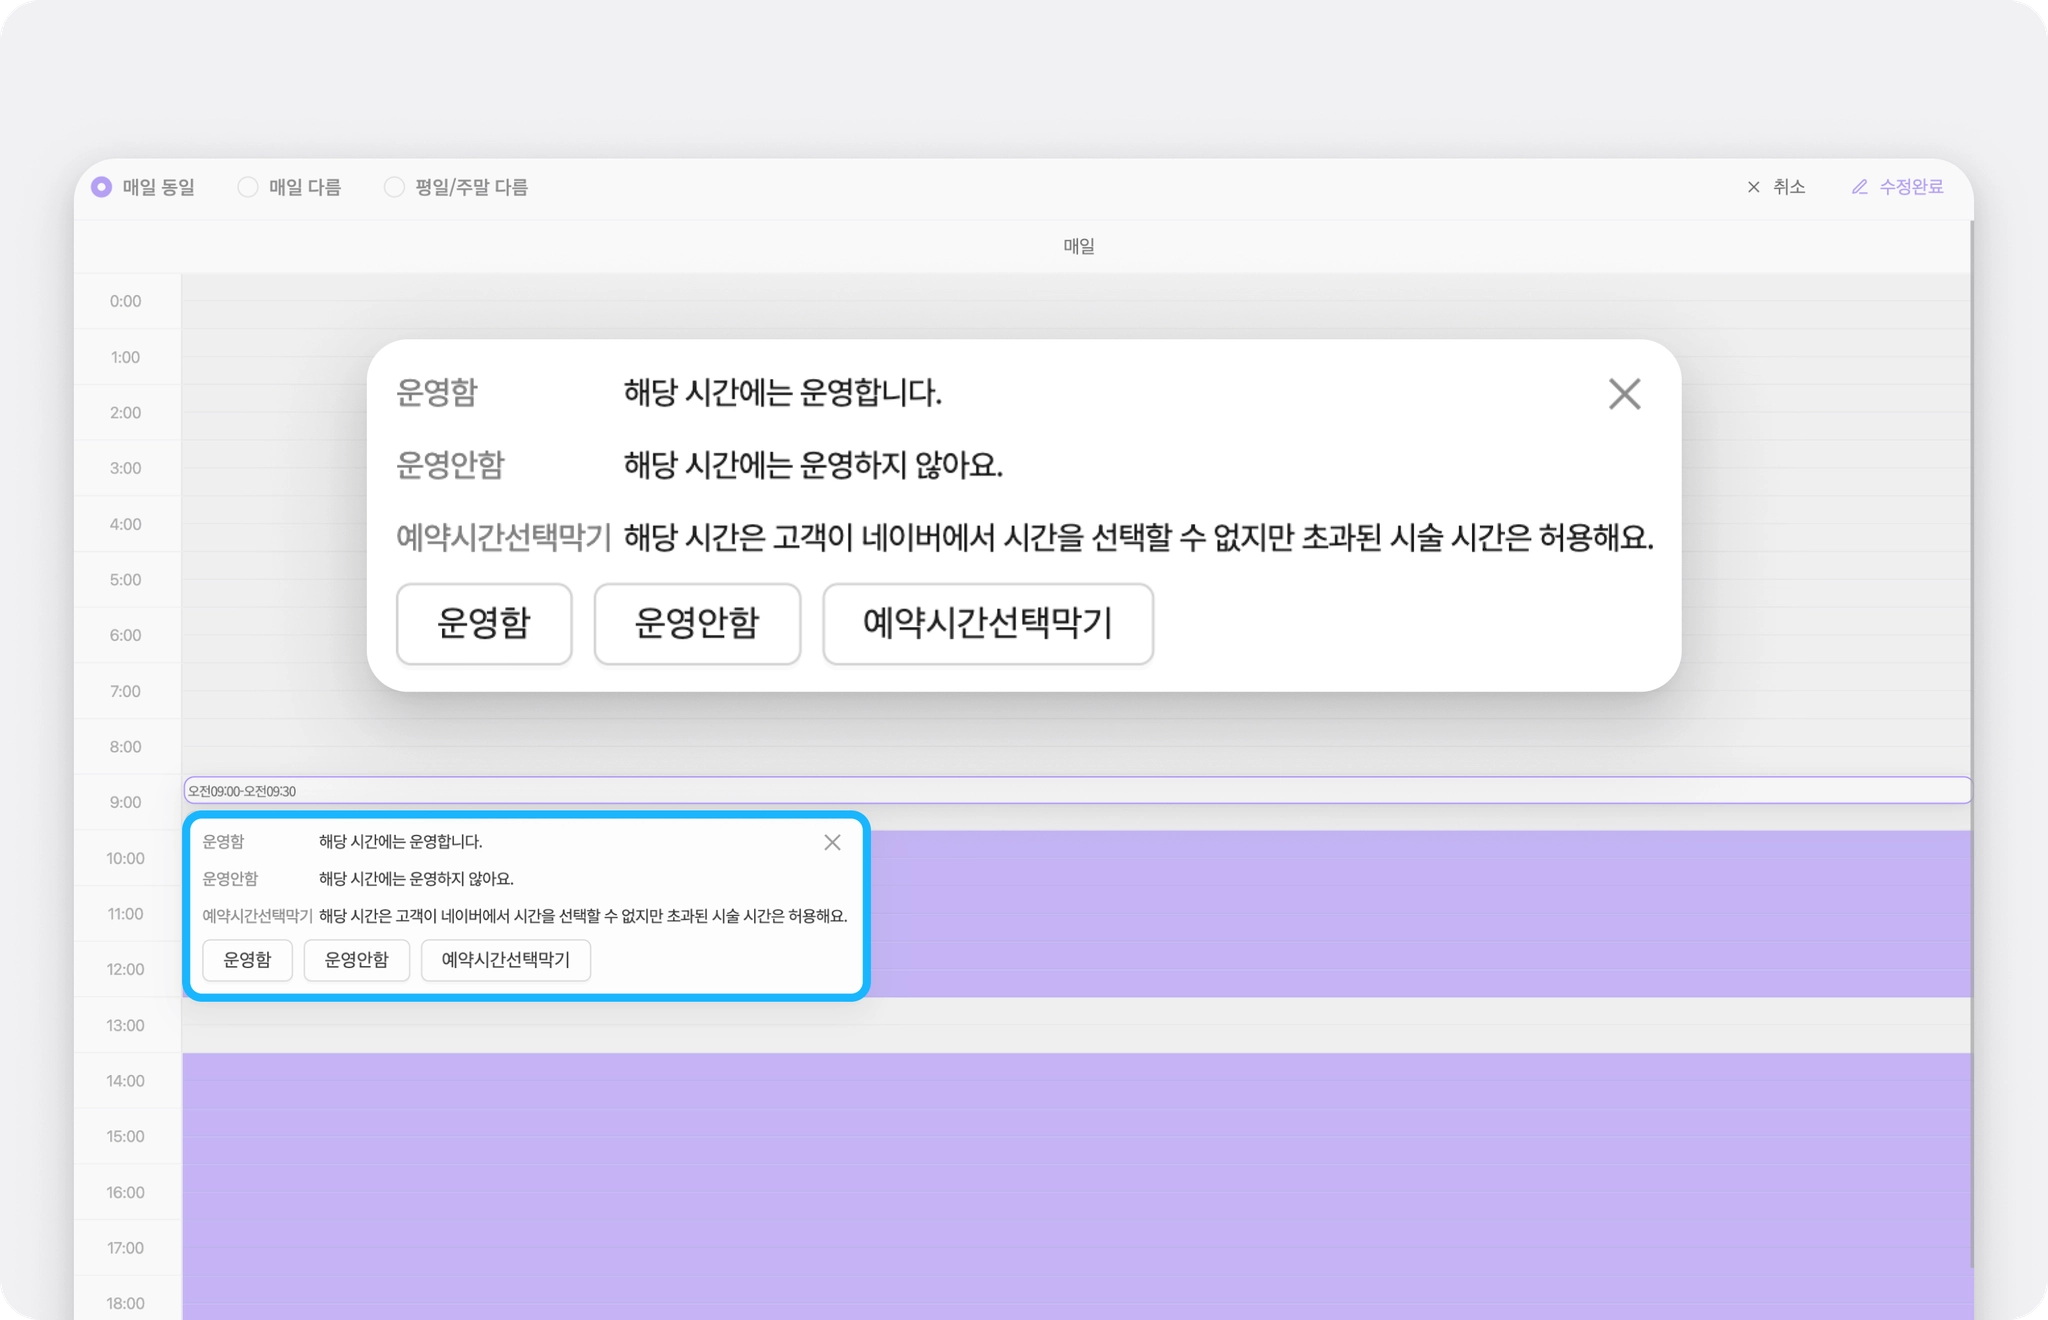The image size is (2048, 1320).
Task: Select the 평일/주말 다름 radio option
Action: [x=394, y=187]
